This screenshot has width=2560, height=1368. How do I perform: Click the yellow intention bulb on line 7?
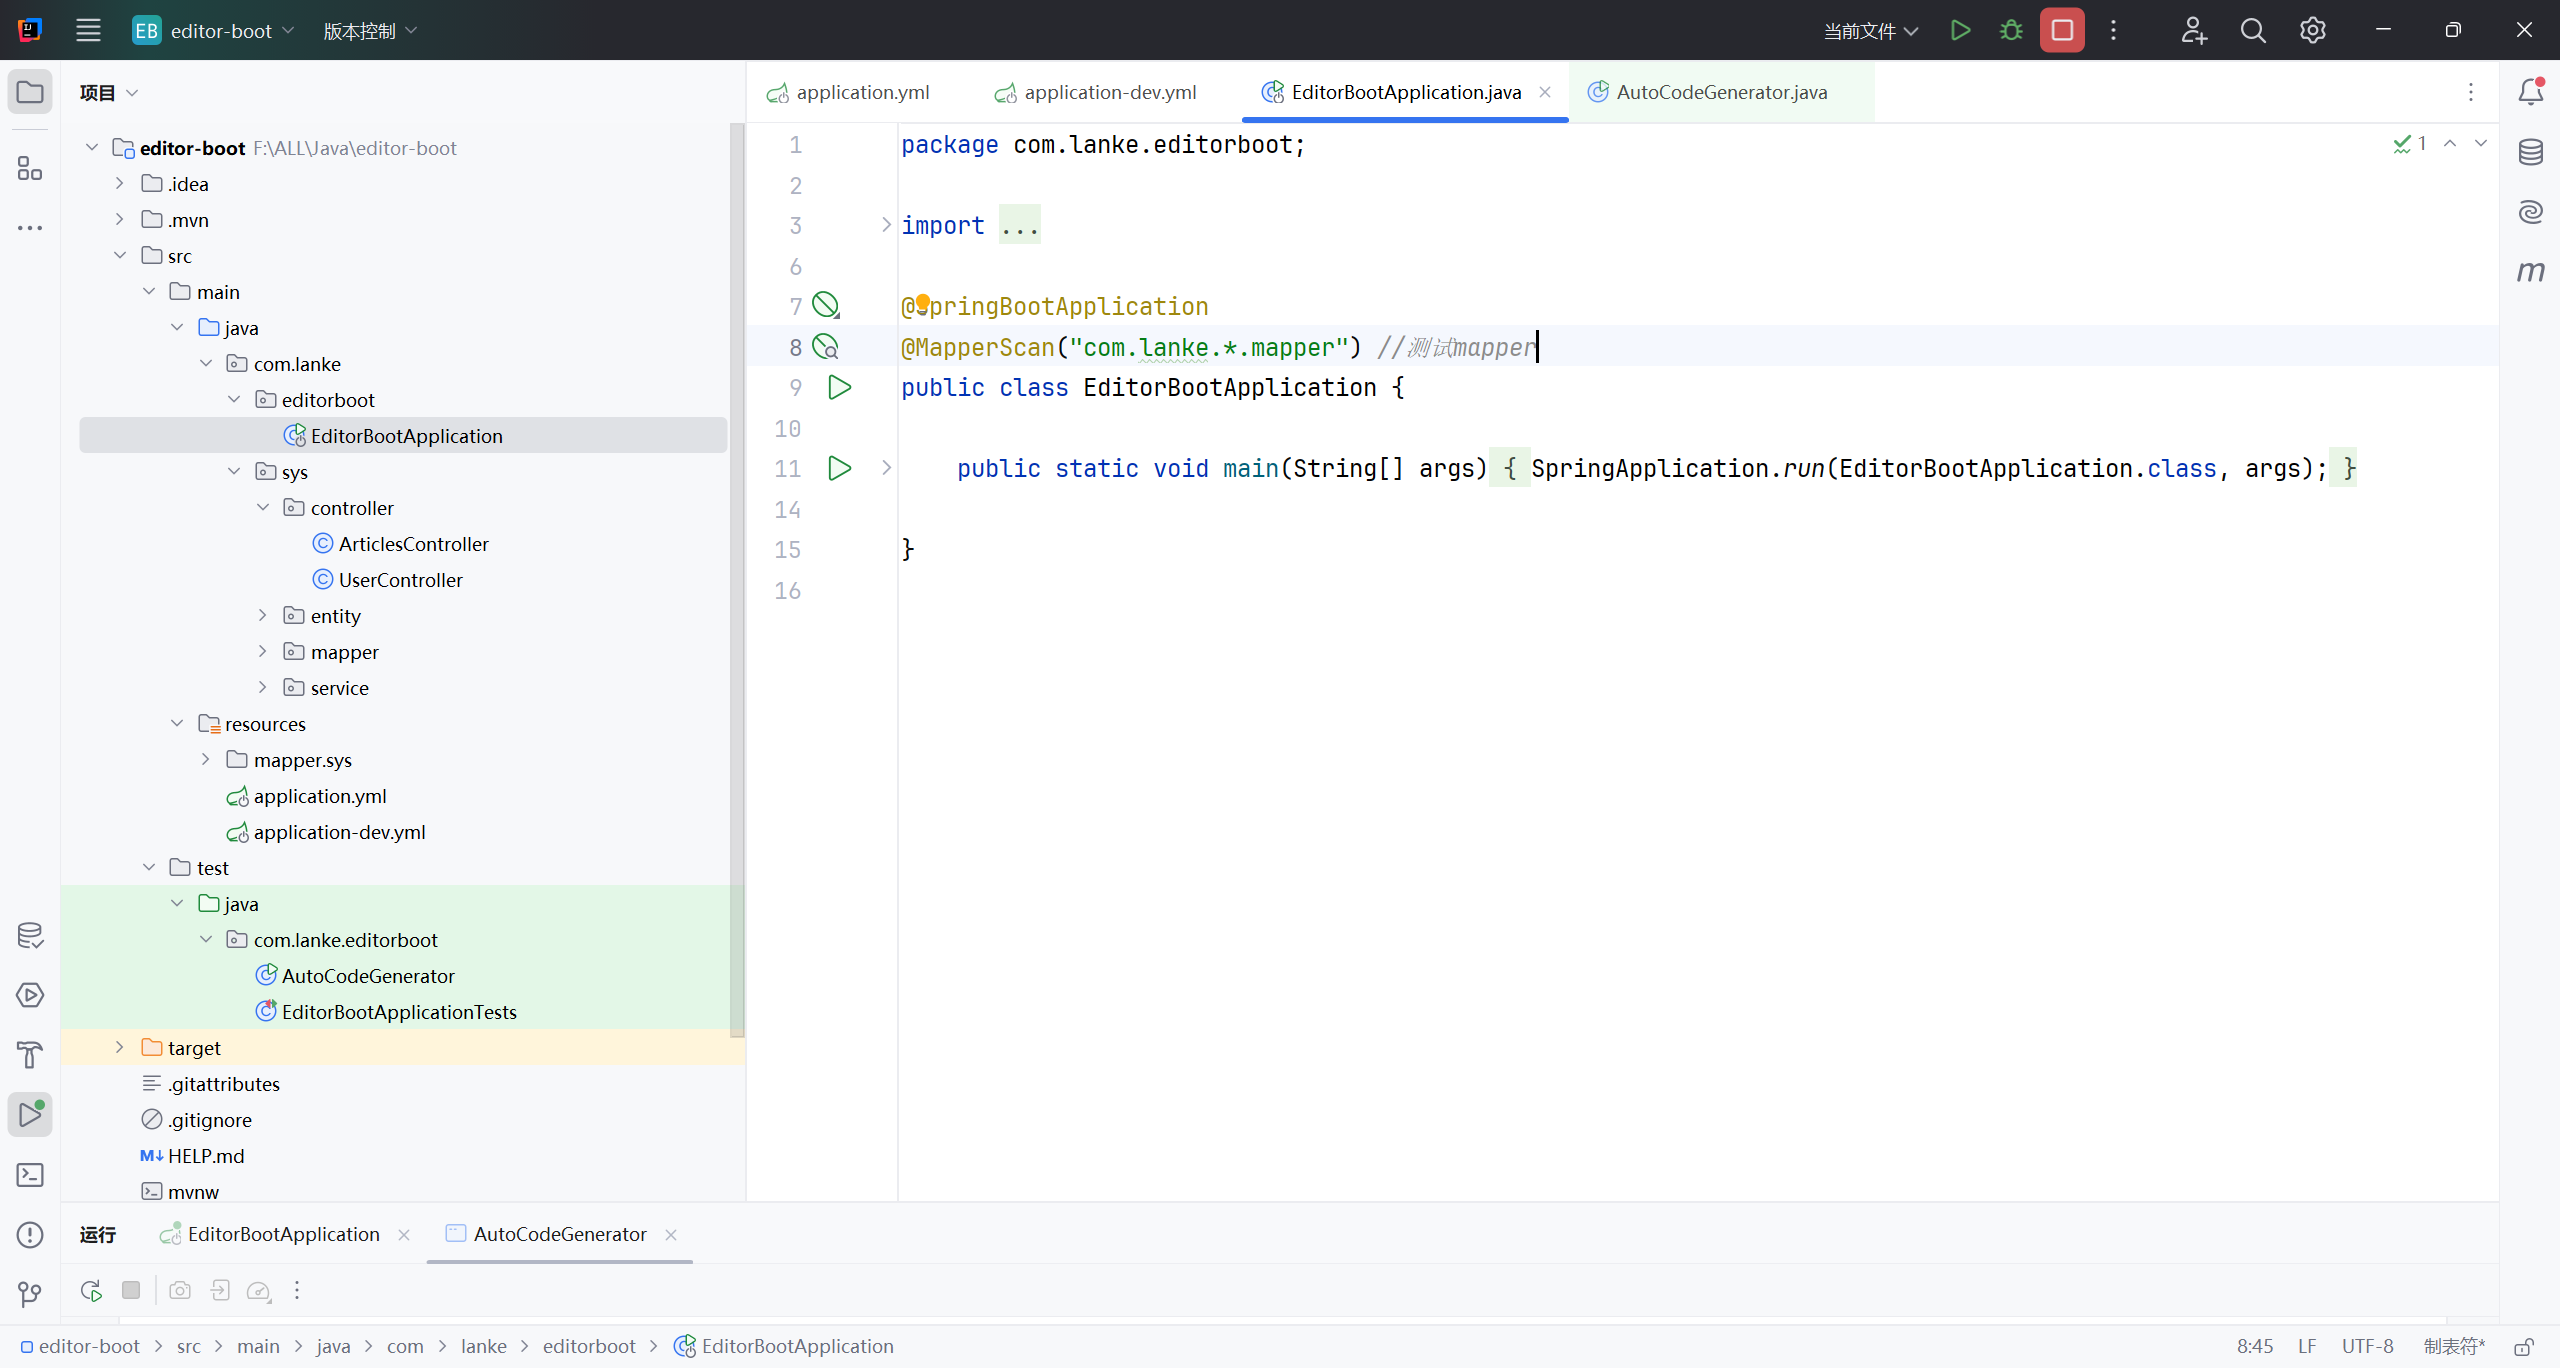coord(922,303)
